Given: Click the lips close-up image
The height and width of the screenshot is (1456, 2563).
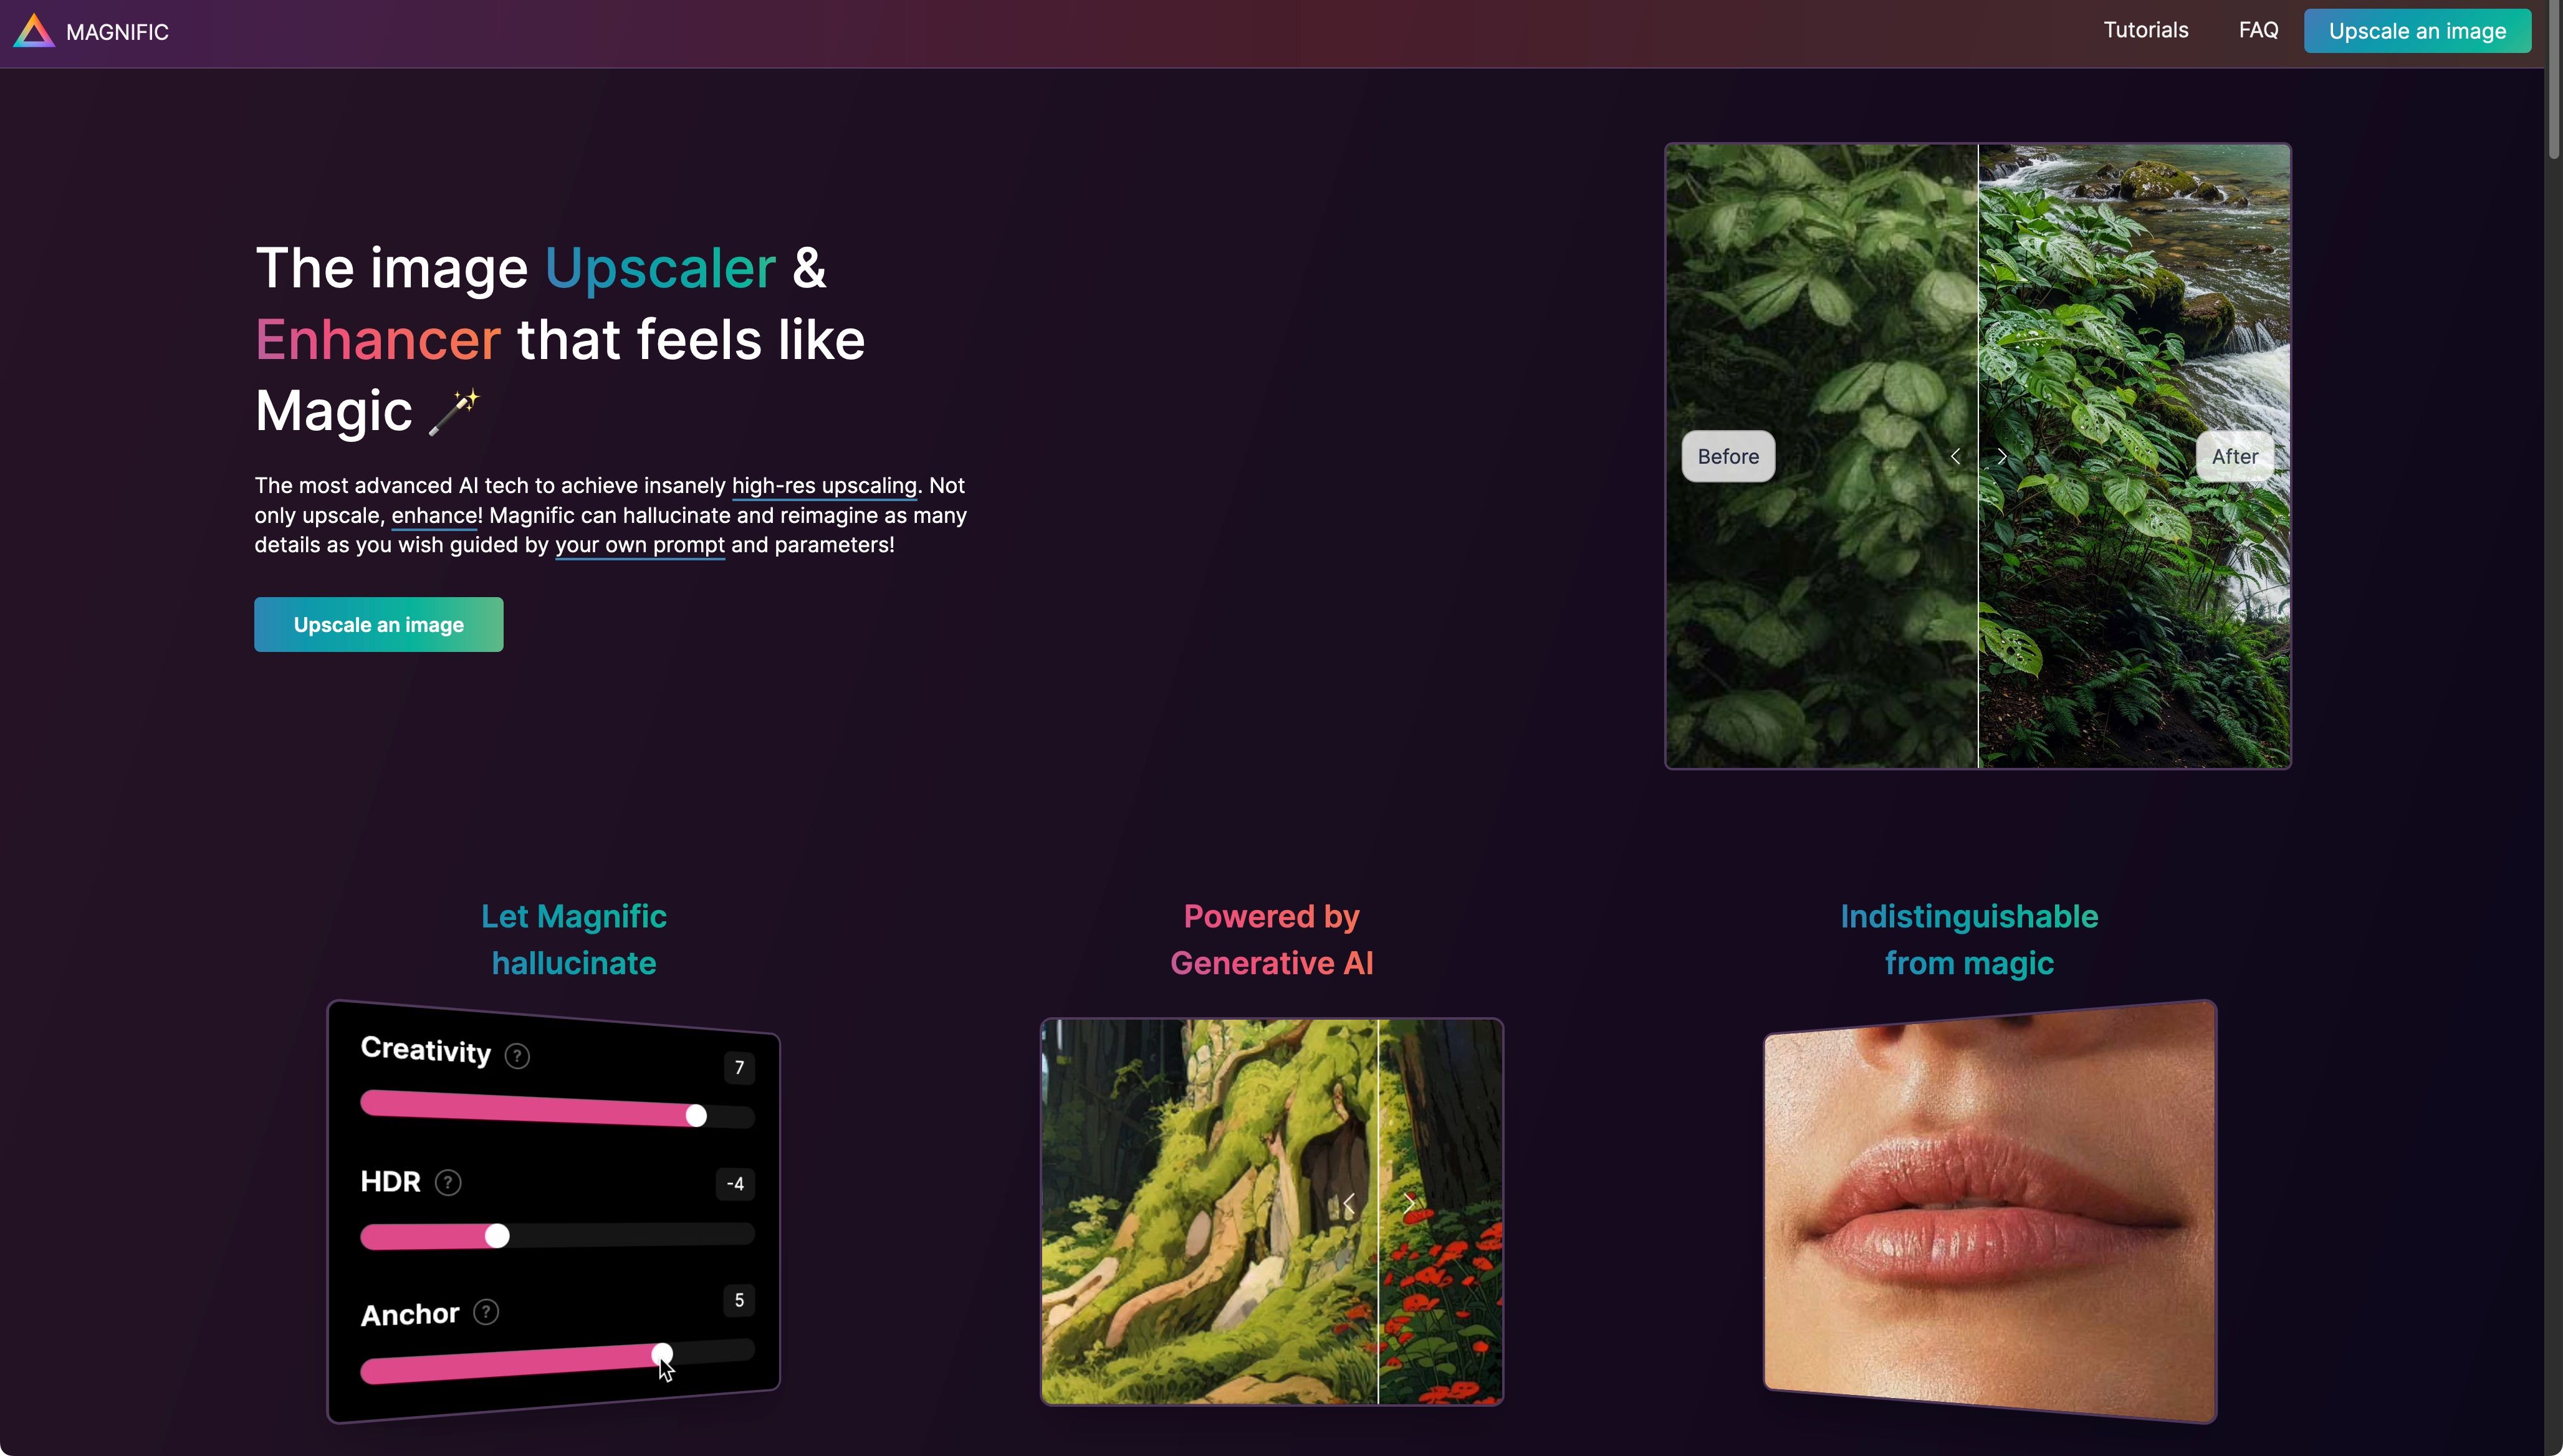Looking at the screenshot, I should 1990,1211.
